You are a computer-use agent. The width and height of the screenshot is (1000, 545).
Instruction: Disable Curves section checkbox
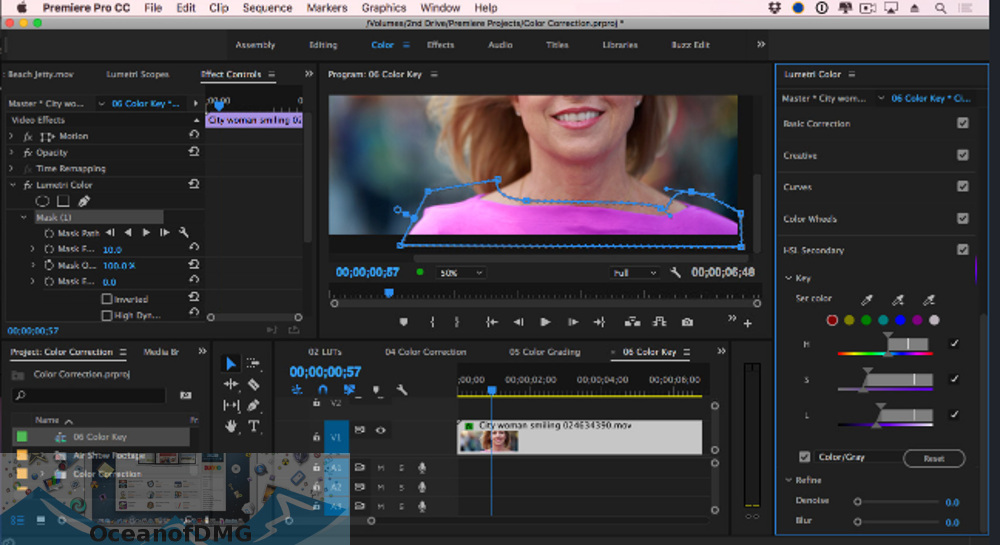[x=962, y=186]
